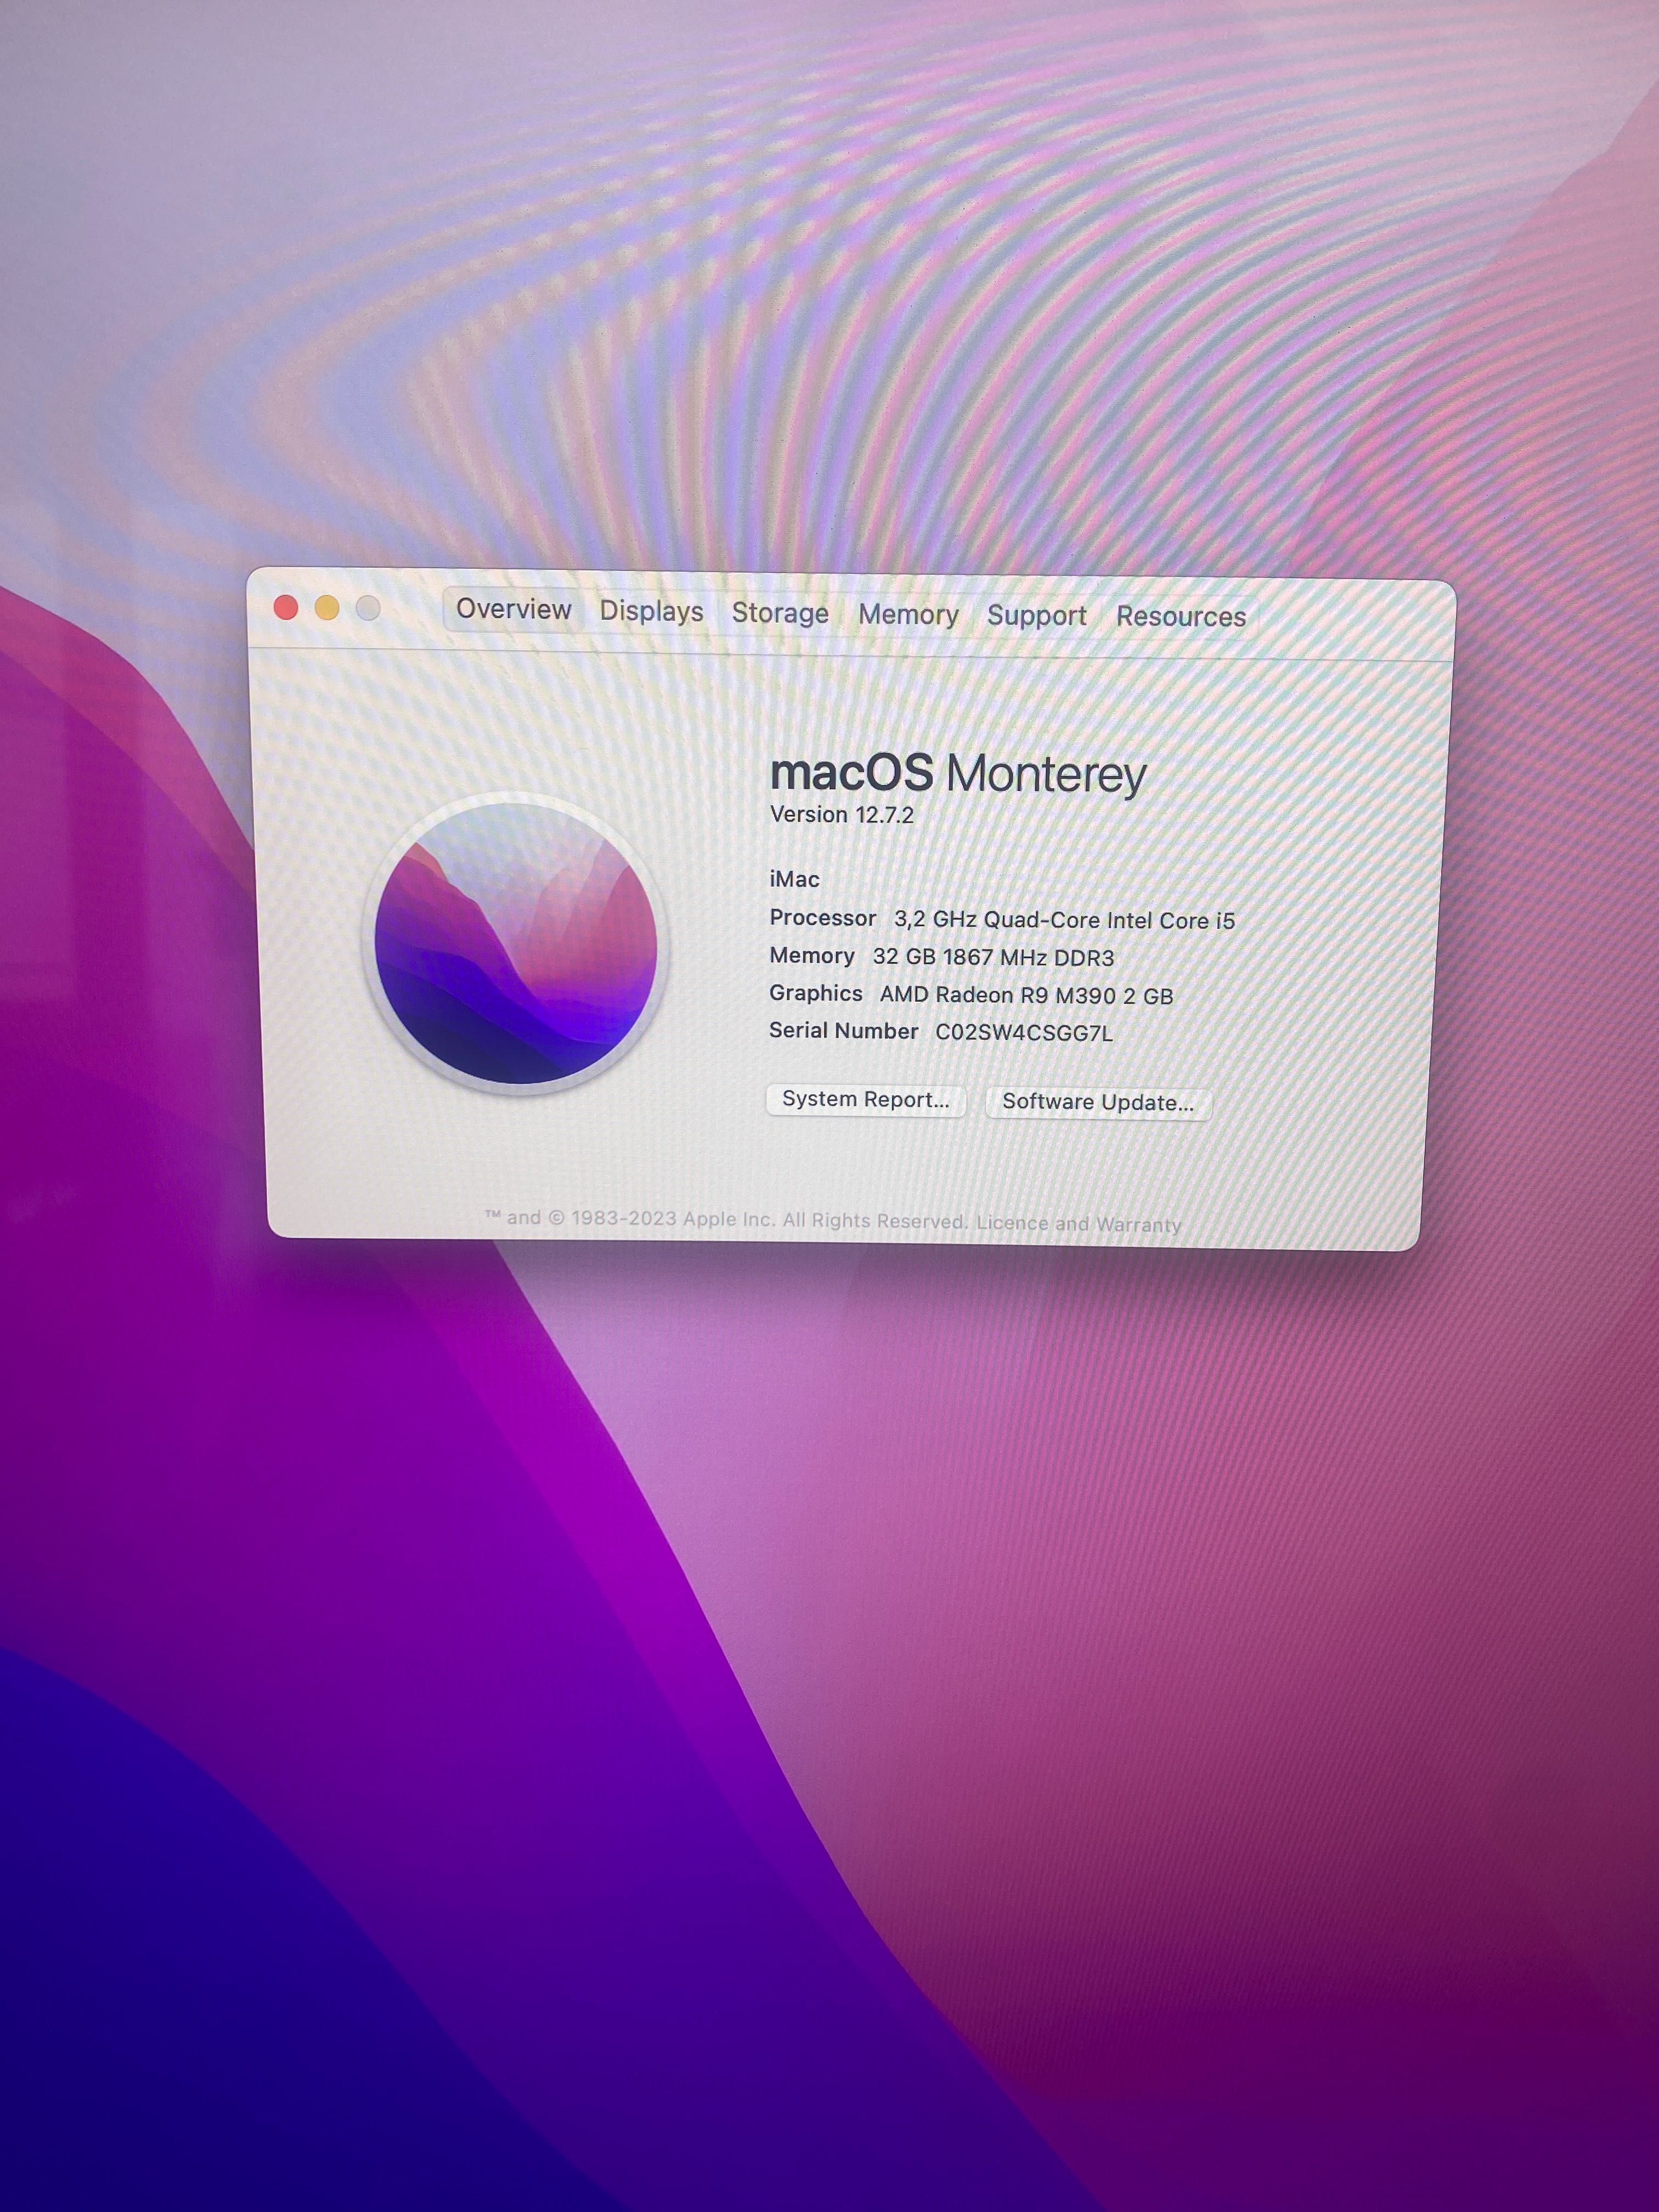Click the System Report... button

(x=865, y=1099)
